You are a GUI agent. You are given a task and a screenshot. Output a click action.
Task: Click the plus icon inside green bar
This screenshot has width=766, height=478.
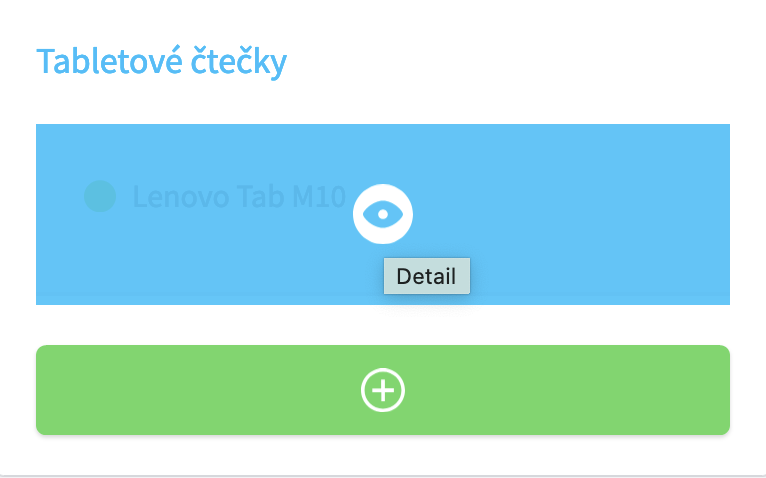[x=383, y=390]
